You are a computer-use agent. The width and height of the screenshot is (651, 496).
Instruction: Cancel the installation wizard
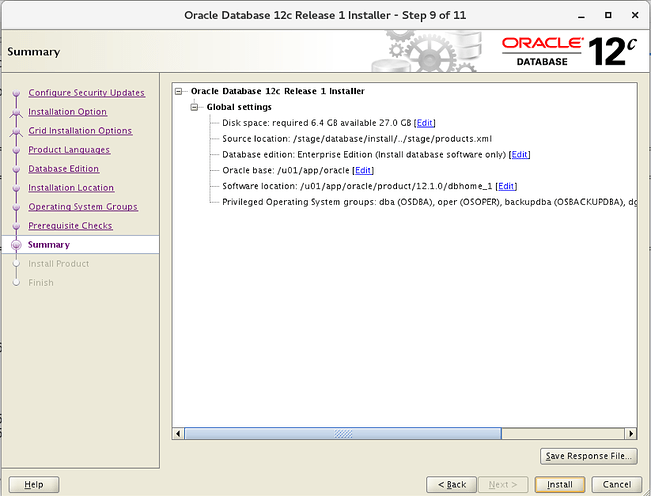[x=617, y=484]
